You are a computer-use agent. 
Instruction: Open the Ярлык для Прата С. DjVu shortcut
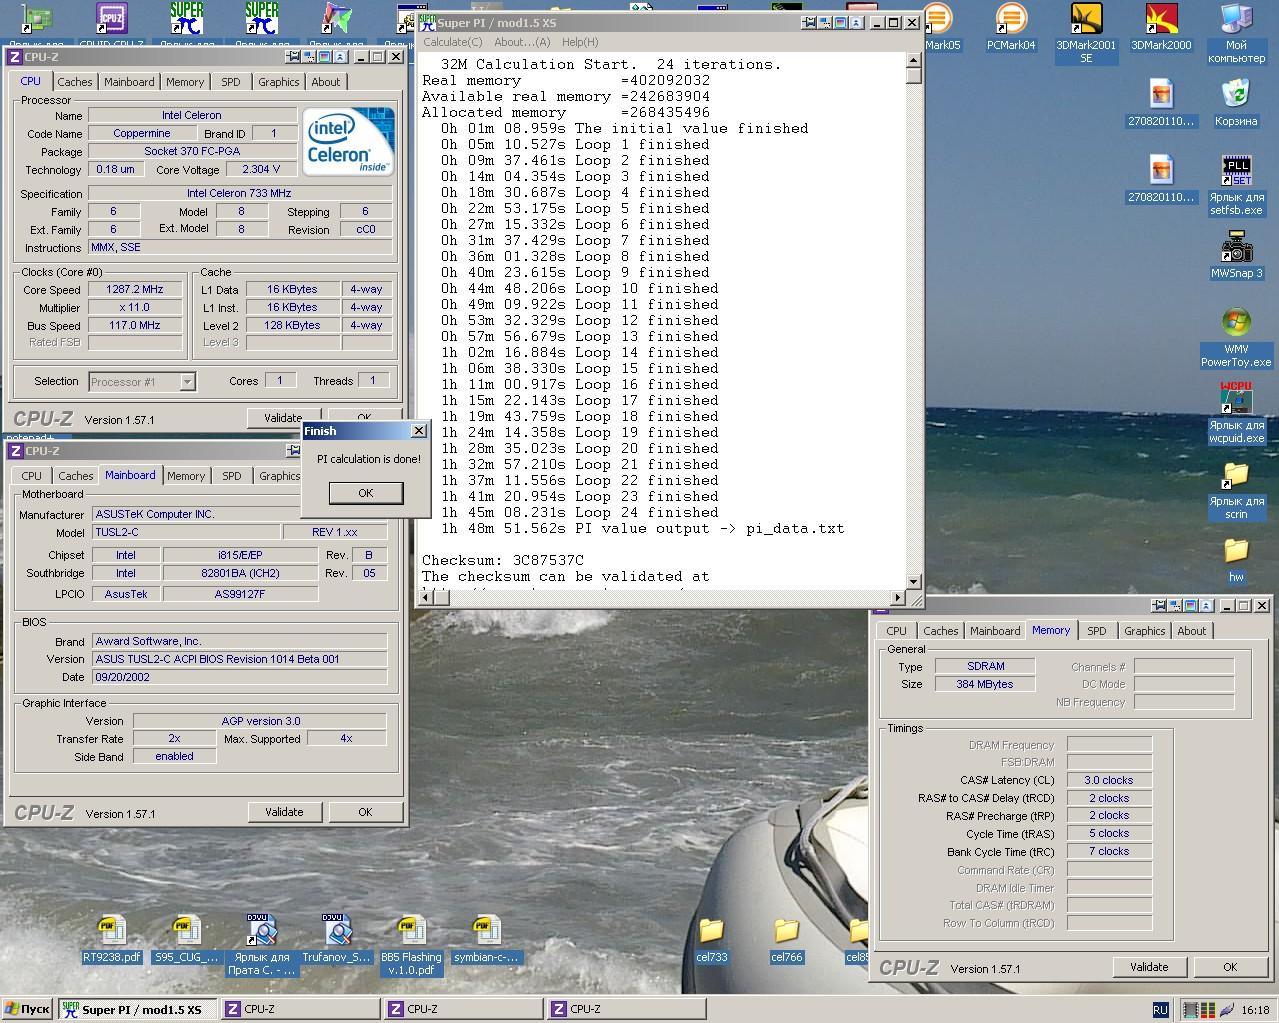262,945
